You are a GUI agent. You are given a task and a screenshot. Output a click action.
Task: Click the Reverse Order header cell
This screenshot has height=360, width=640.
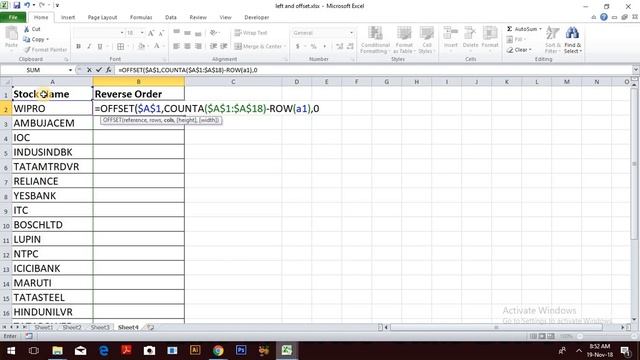point(139,94)
